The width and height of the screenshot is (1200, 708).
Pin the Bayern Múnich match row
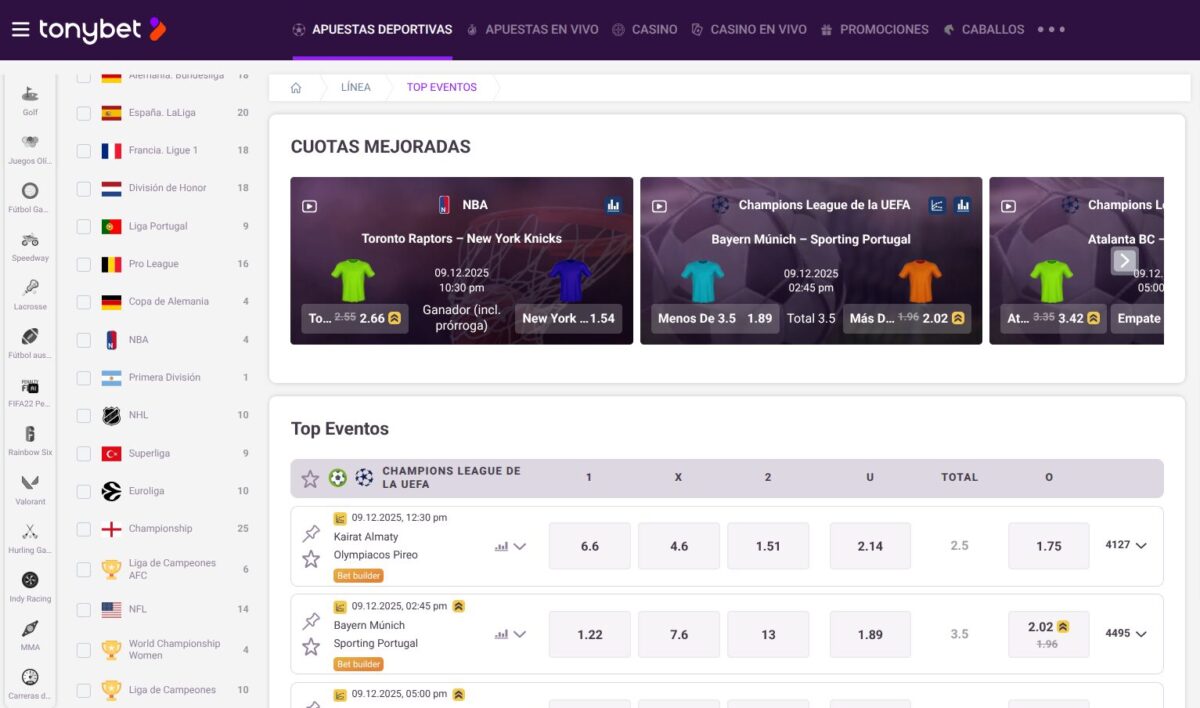[x=311, y=622]
